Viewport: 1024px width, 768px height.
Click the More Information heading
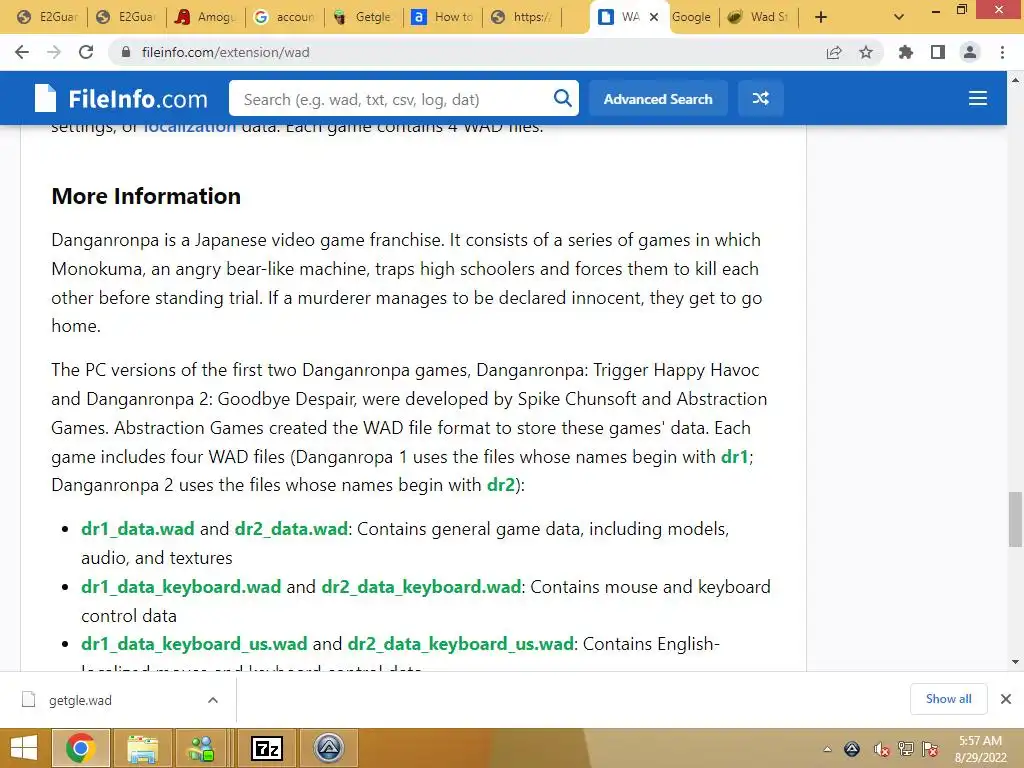[x=146, y=196]
